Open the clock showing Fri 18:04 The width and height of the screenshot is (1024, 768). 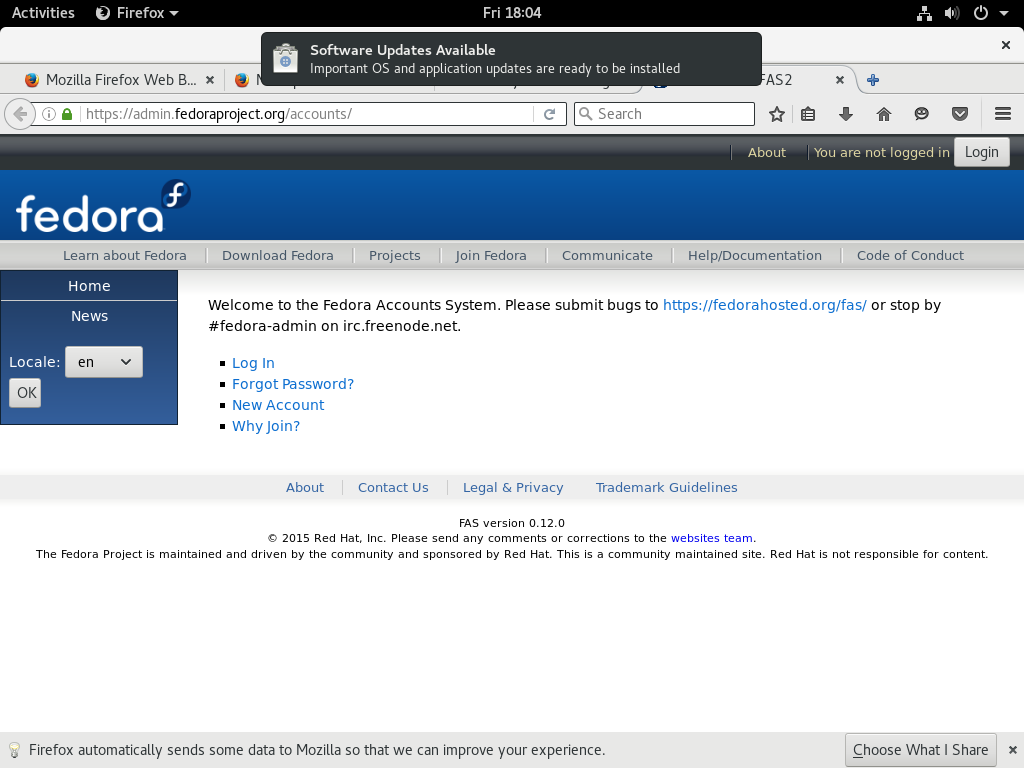point(512,13)
